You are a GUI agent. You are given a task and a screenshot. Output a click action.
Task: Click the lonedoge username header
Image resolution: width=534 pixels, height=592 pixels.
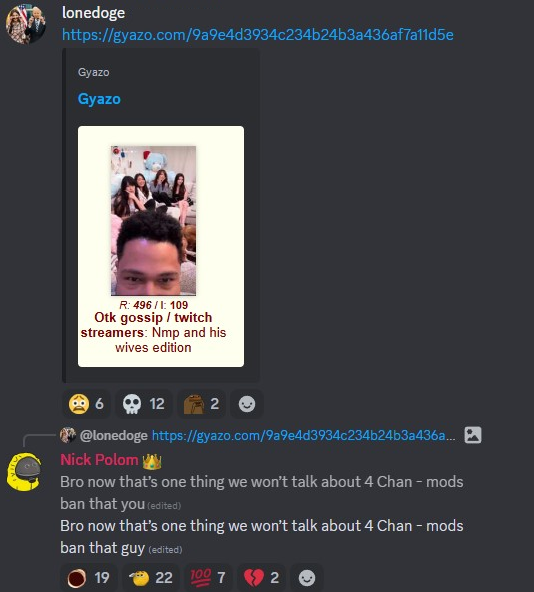tap(93, 13)
